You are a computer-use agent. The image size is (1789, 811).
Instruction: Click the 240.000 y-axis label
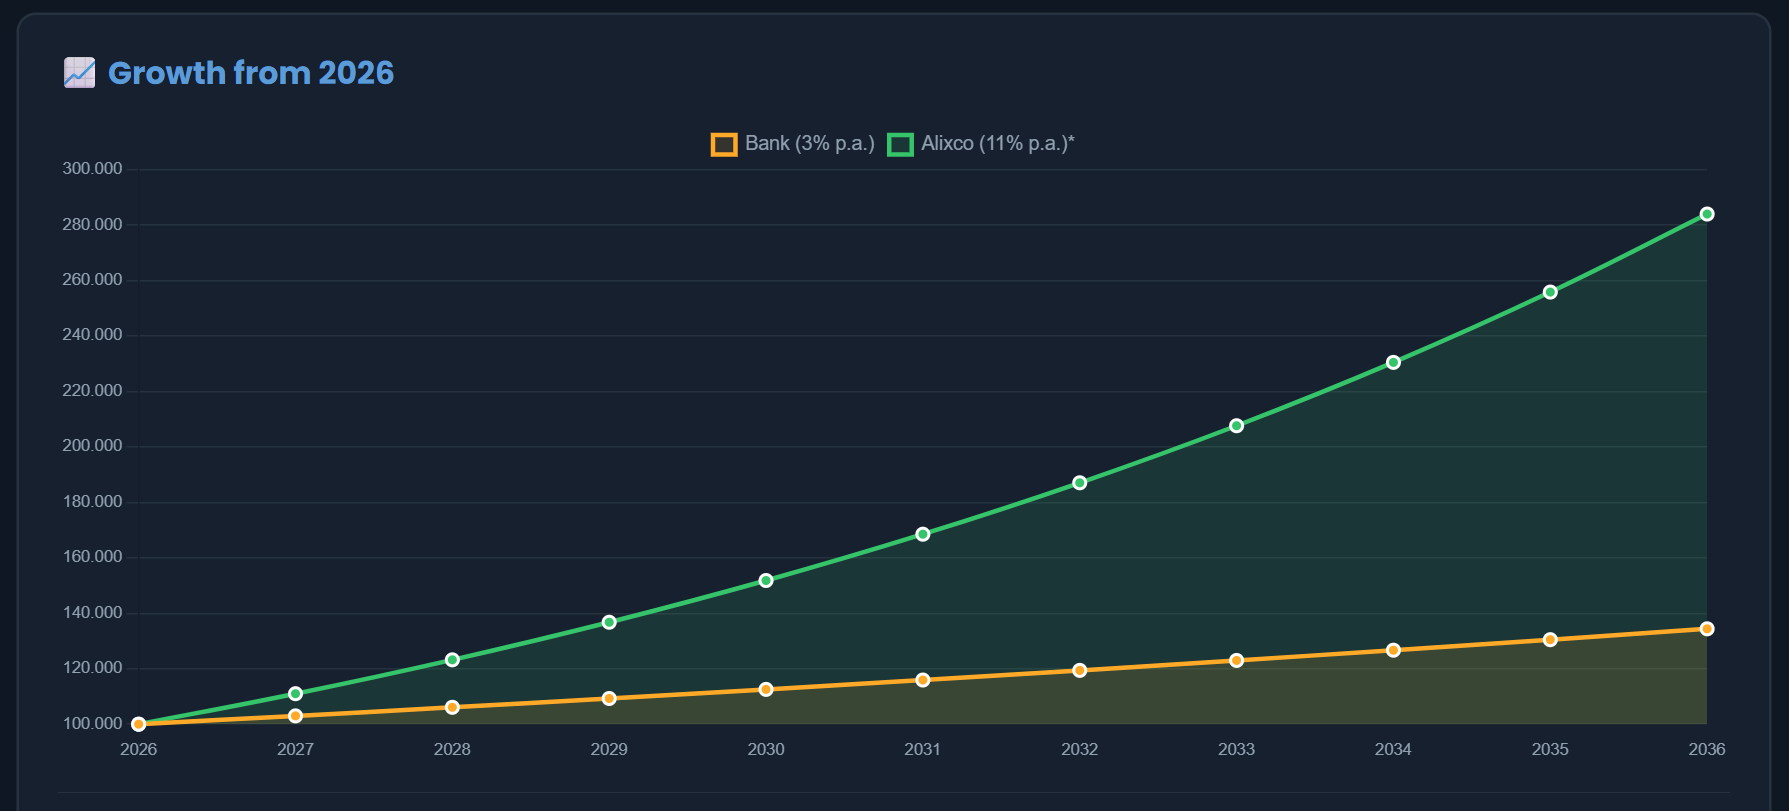pyautogui.click(x=92, y=335)
